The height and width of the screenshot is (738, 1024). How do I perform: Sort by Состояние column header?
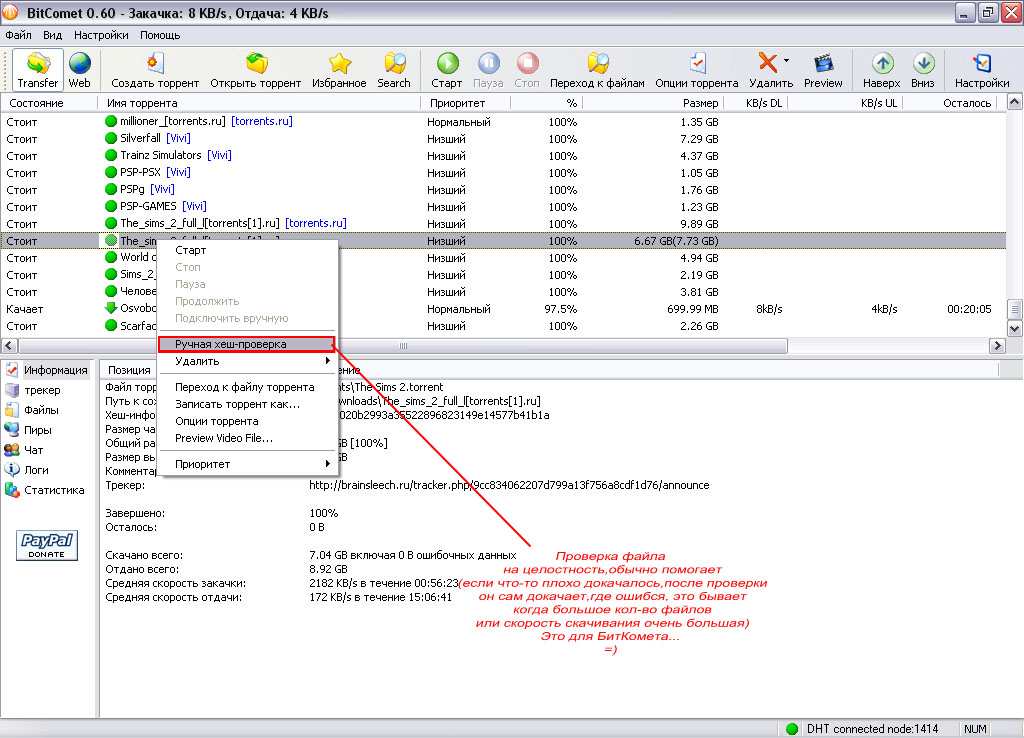(x=50, y=103)
